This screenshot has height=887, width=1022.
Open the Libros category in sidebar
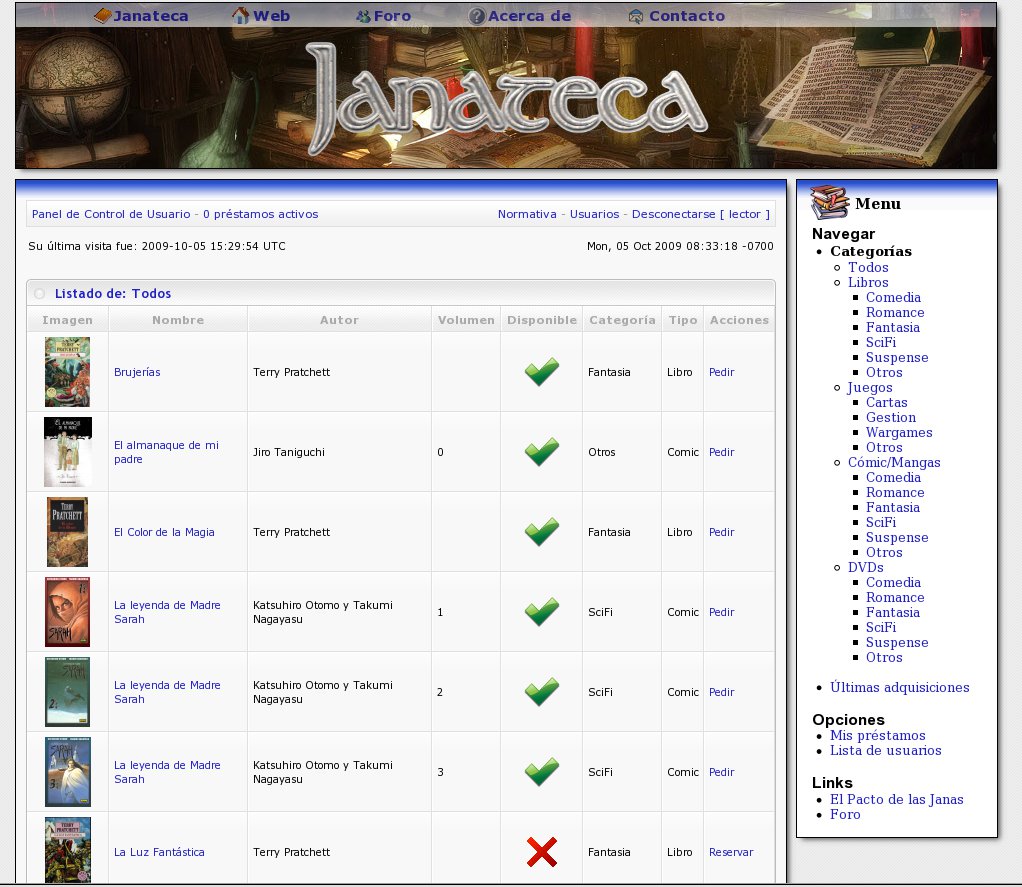(x=868, y=282)
